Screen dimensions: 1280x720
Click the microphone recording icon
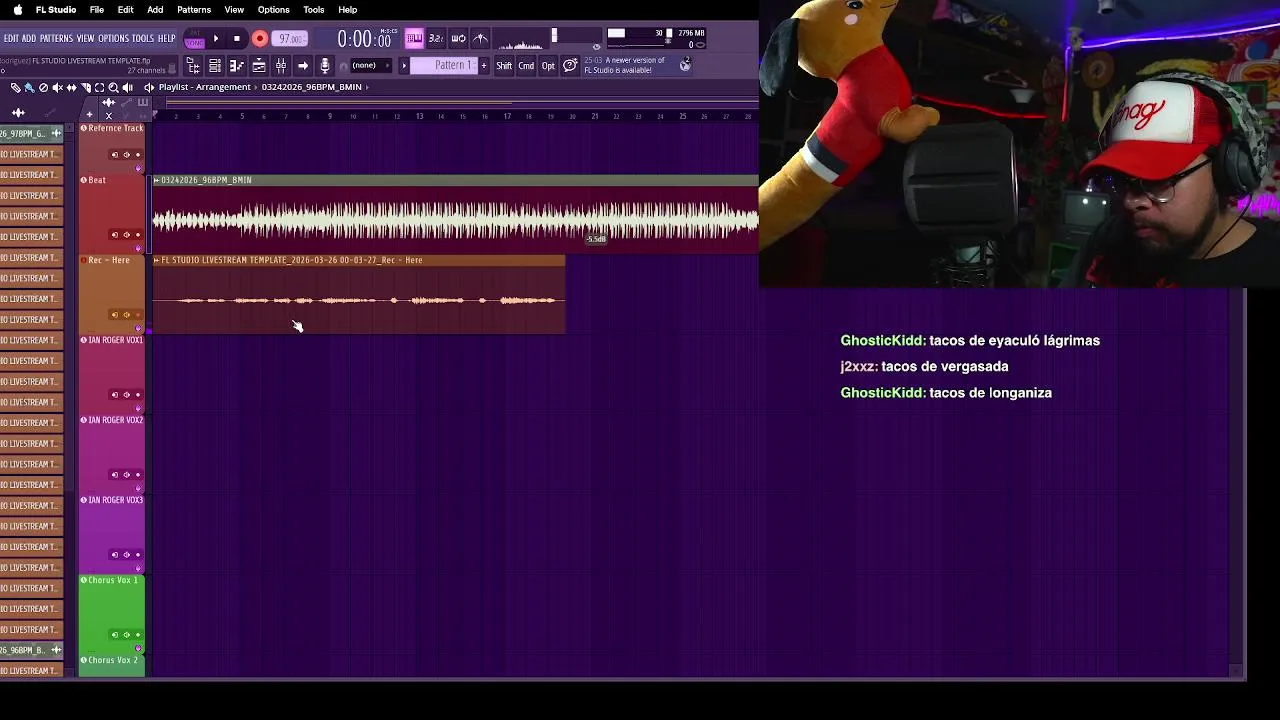tap(325, 65)
